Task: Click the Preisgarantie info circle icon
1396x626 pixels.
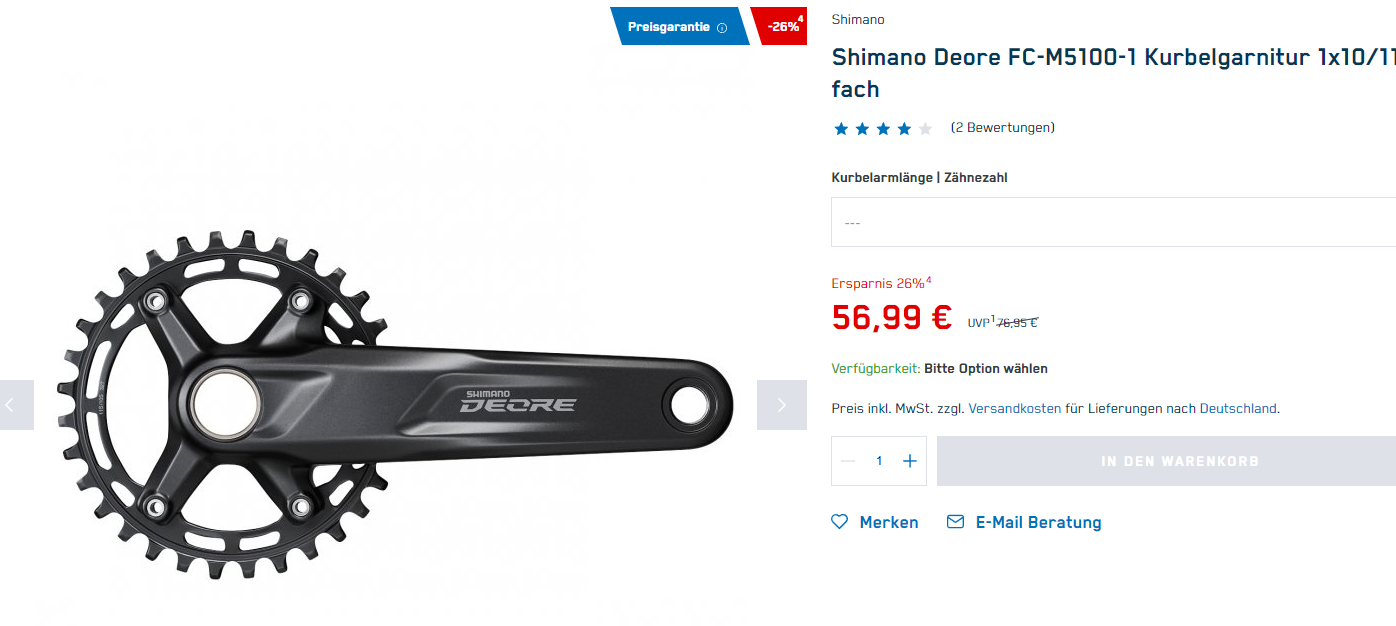Action: 722,27
